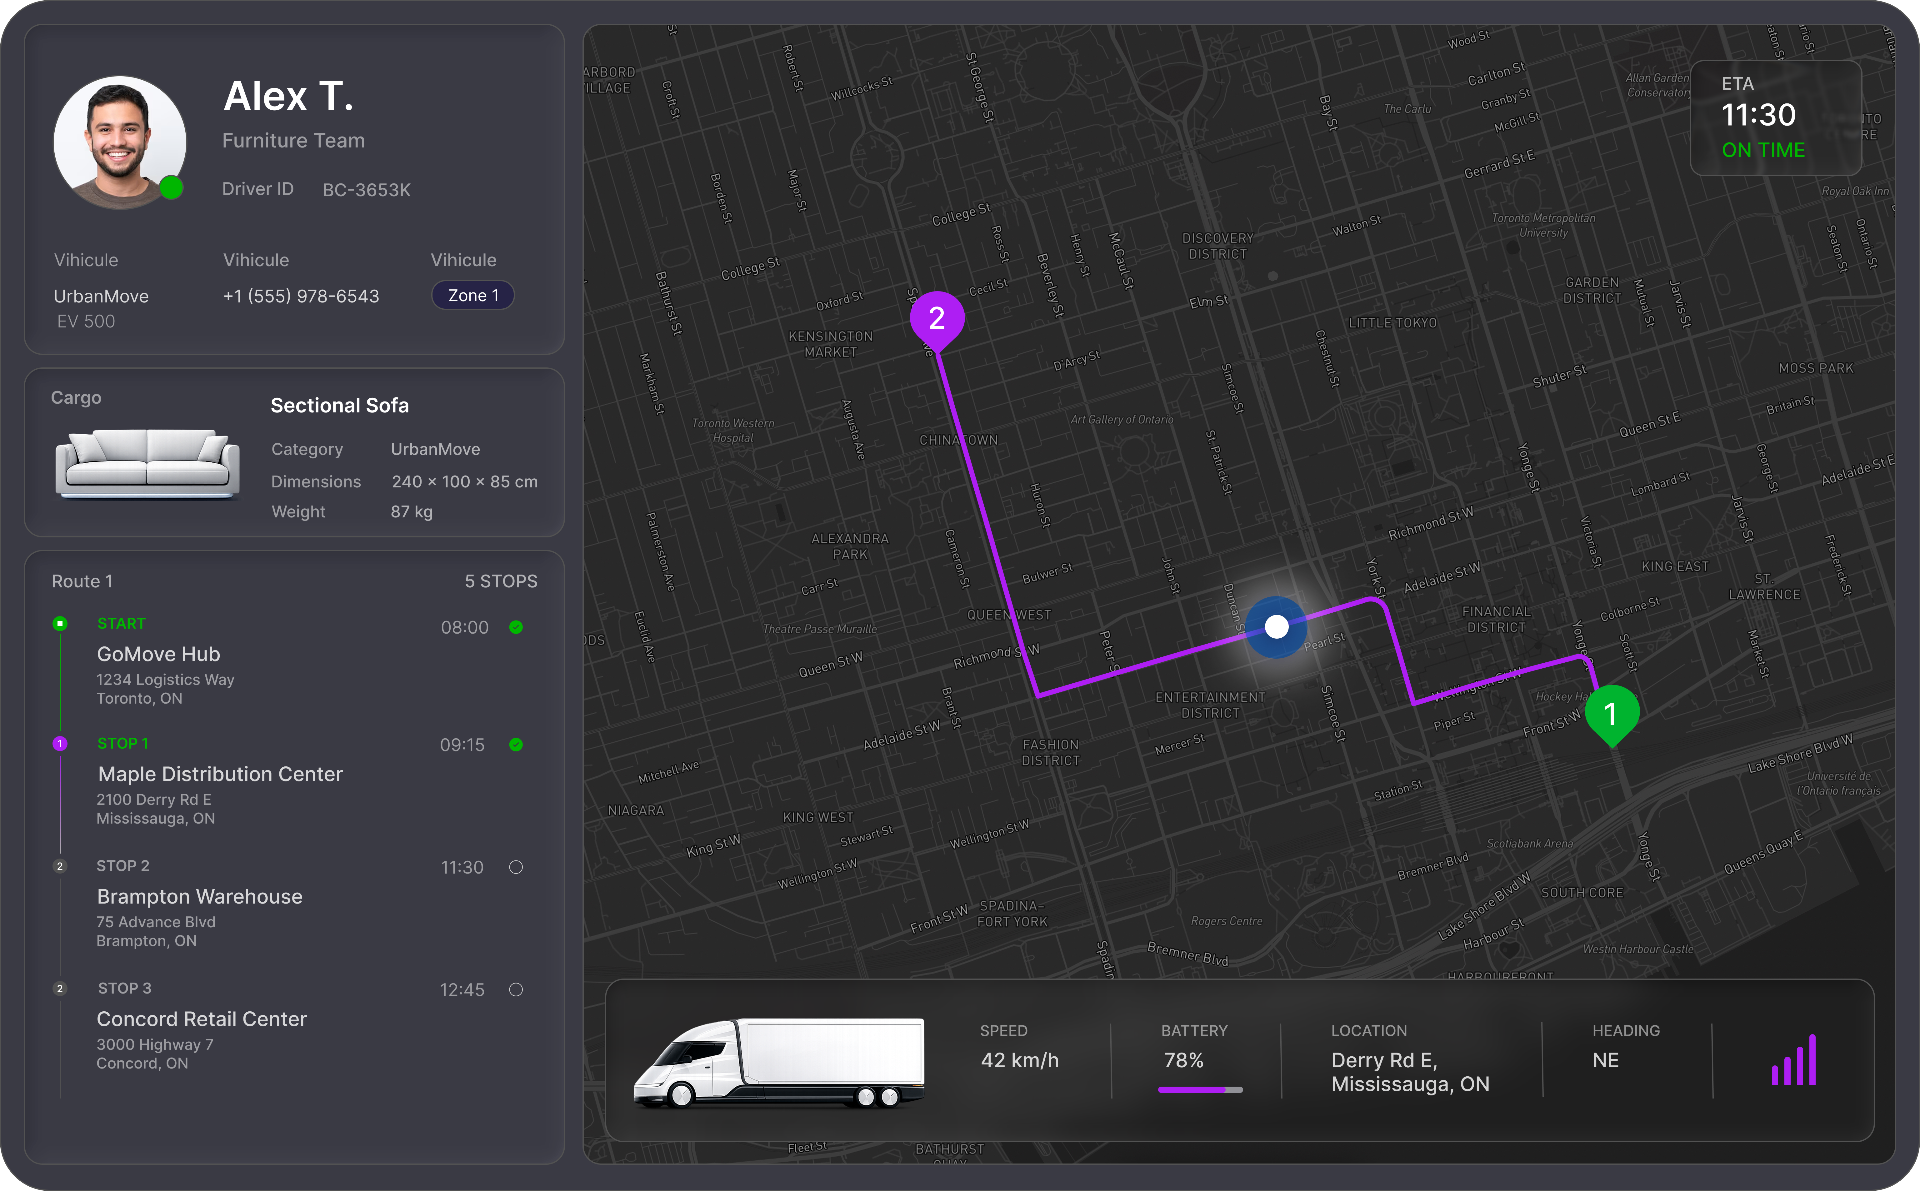Click the 08:00 start time
Image resolution: width=1920 pixels, height=1191 pixels.
click(x=465, y=628)
